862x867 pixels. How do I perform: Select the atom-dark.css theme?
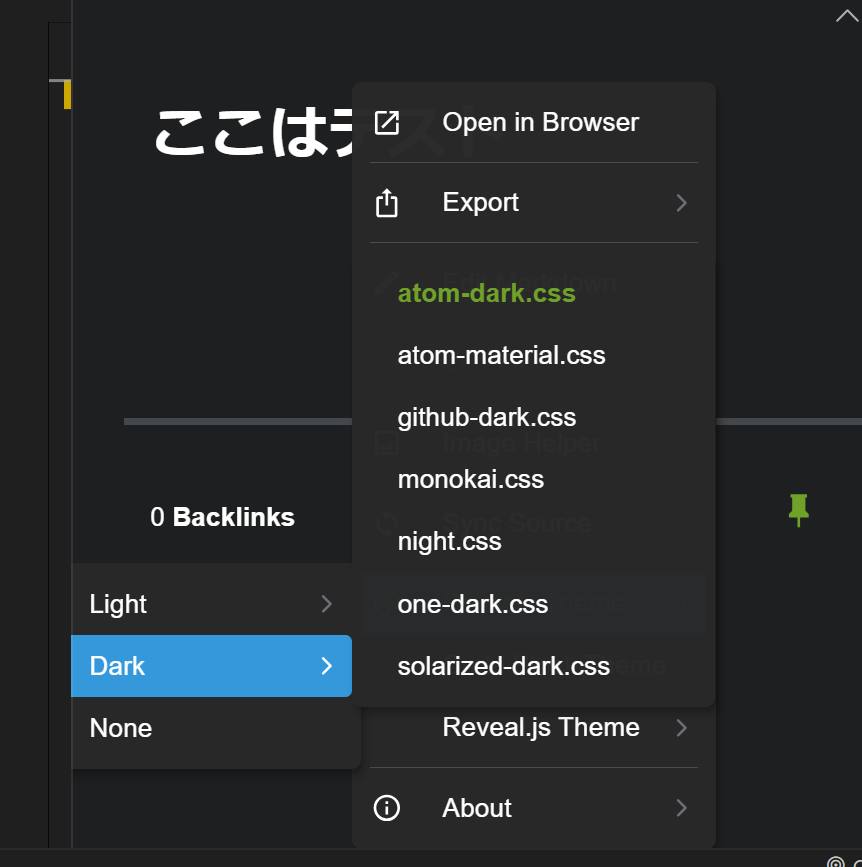click(x=486, y=293)
